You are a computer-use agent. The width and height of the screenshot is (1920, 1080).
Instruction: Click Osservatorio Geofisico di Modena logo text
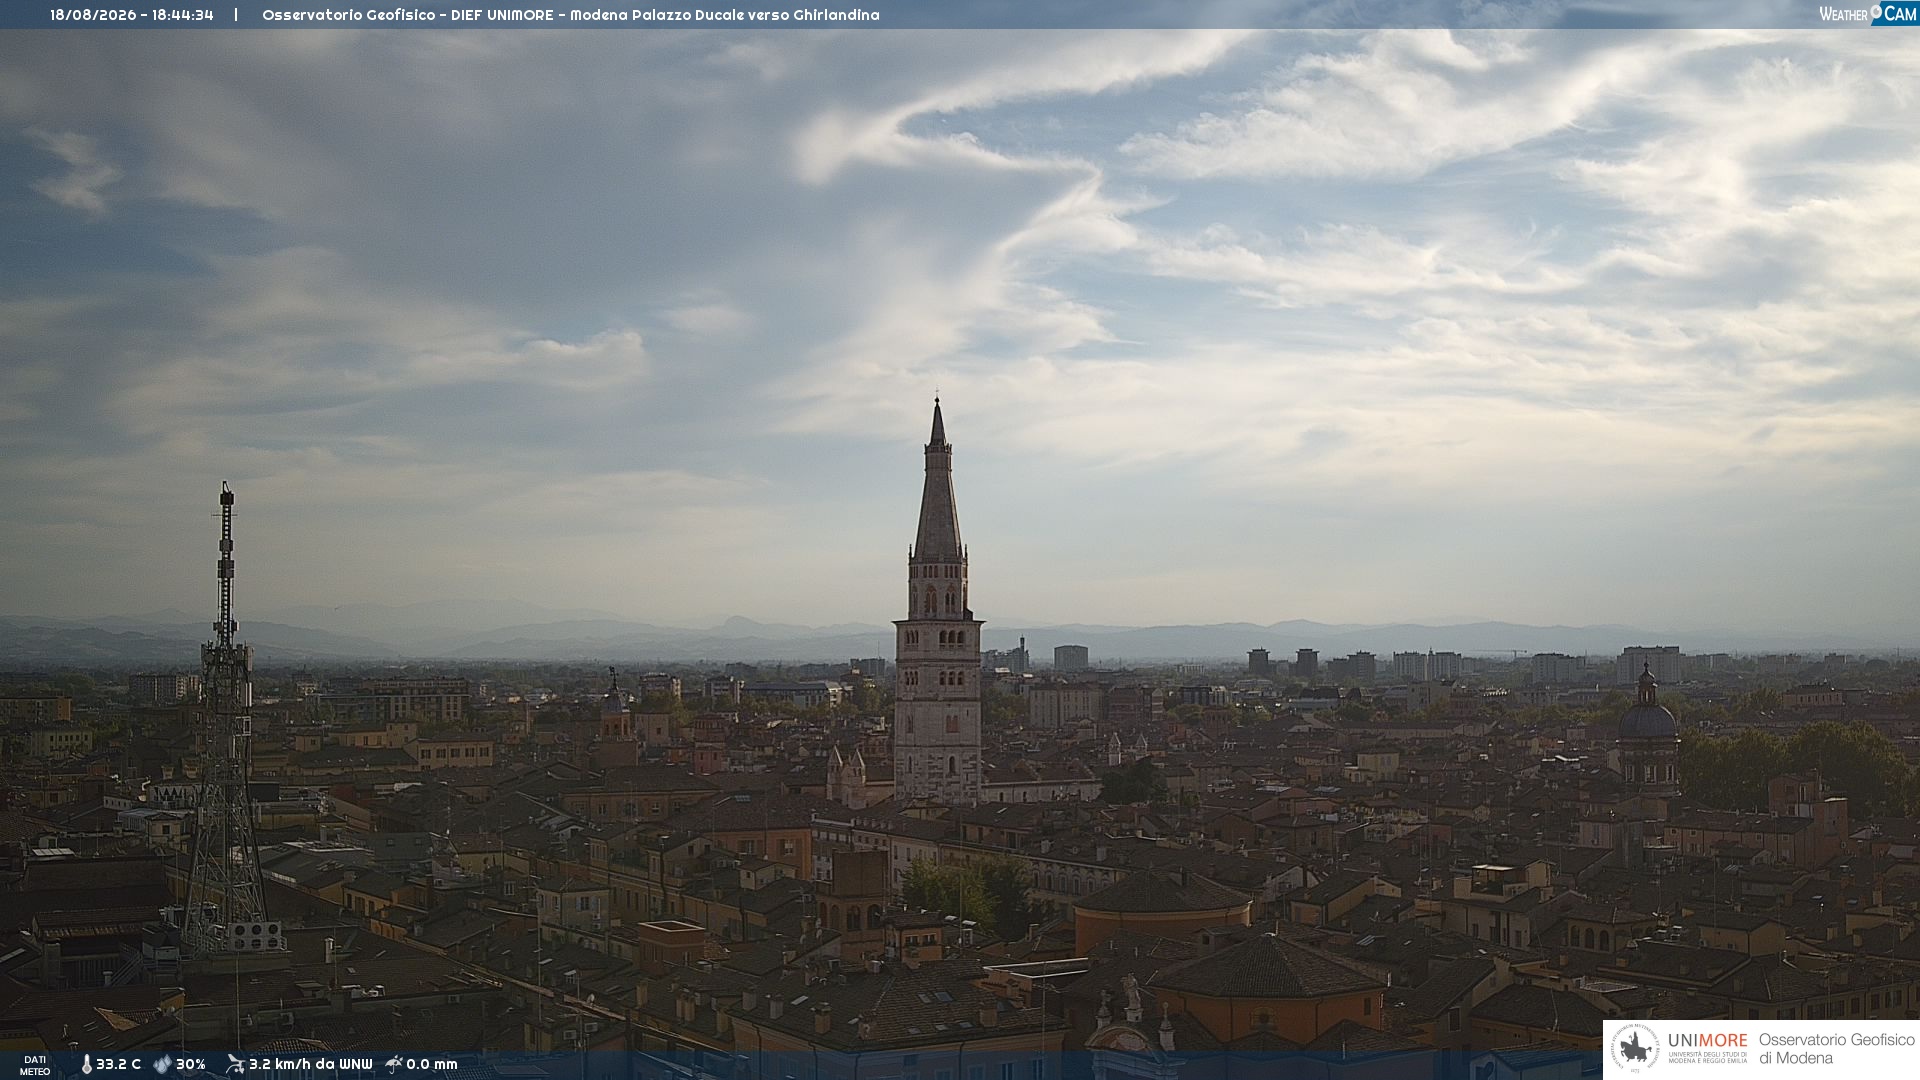1836,1049
